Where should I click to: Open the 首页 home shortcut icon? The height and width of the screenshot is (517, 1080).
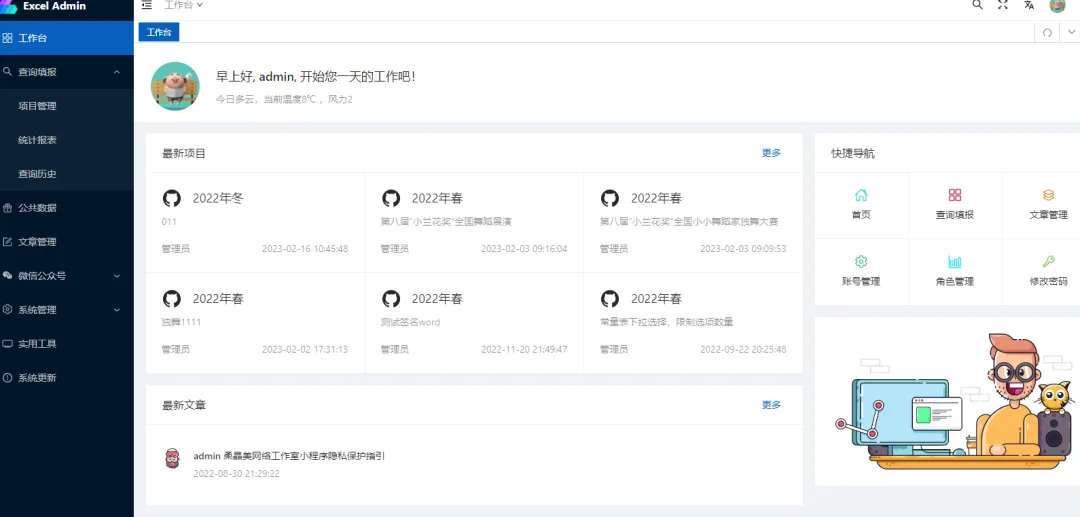861,196
